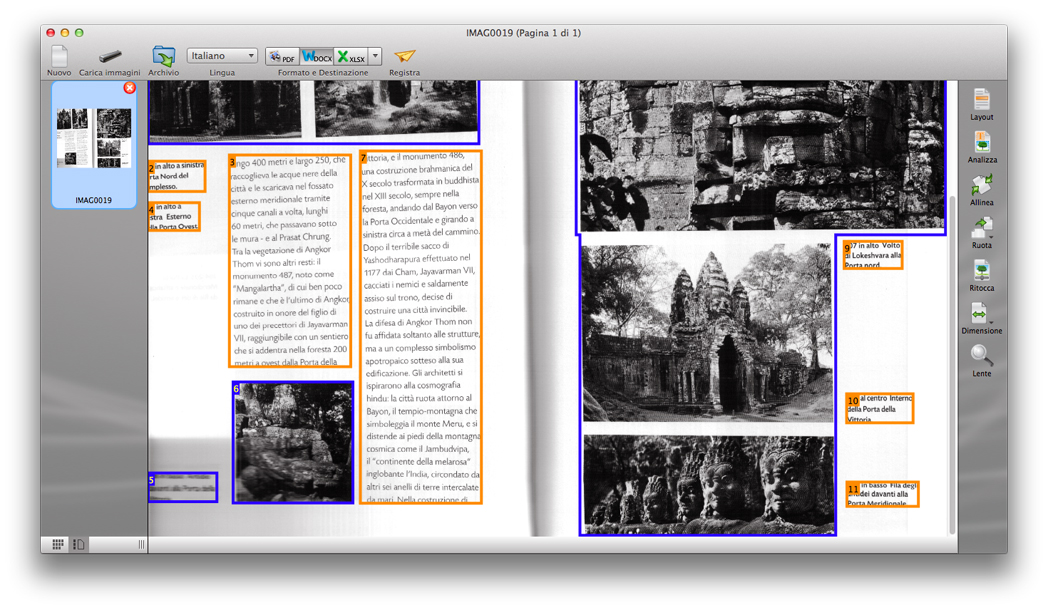
Task: Click the Carica immagini scanner icon
Action: 110,56
